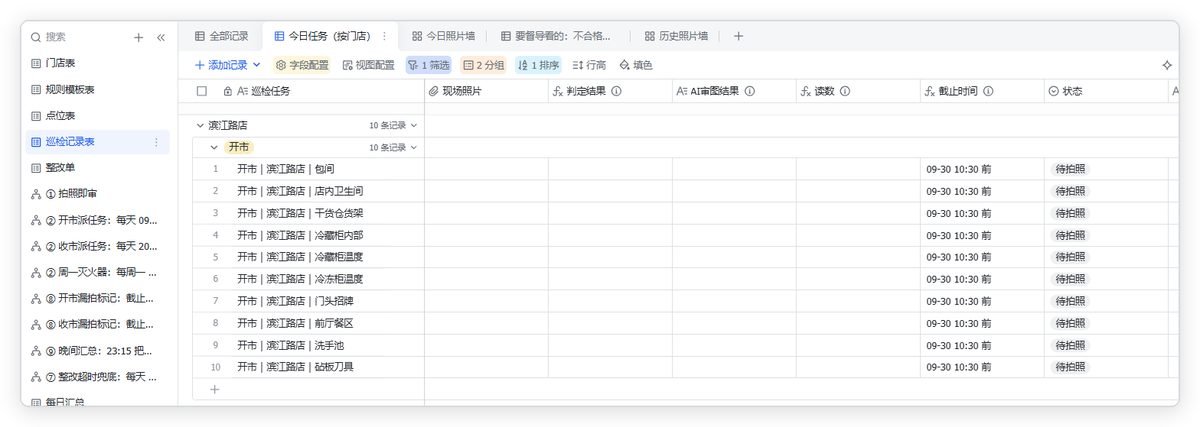
Task: Open the ⑨ 晚间汇总 workflow
Action: (x=96, y=351)
